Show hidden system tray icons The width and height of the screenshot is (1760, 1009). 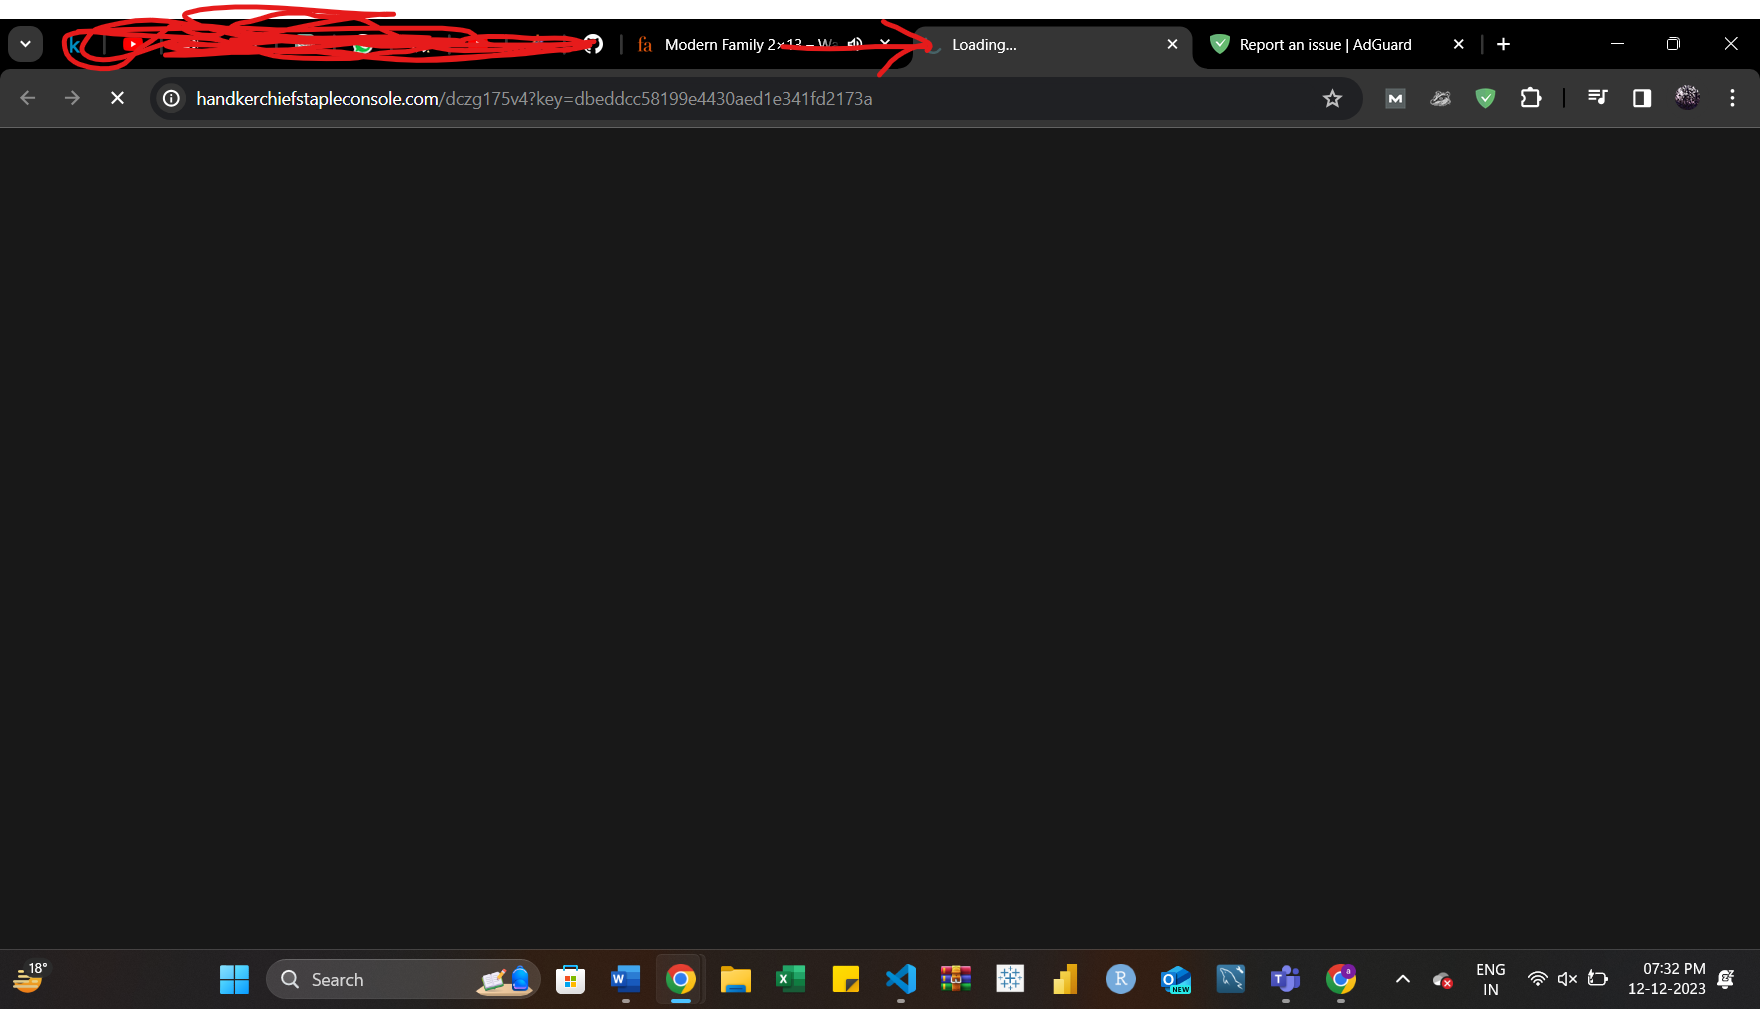click(1403, 979)
